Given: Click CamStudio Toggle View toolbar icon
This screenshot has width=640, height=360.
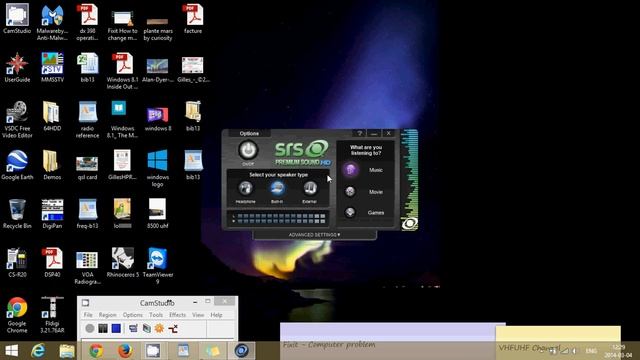Looking at the screenshot, I should pyautogui.click(x=133, y=328).
